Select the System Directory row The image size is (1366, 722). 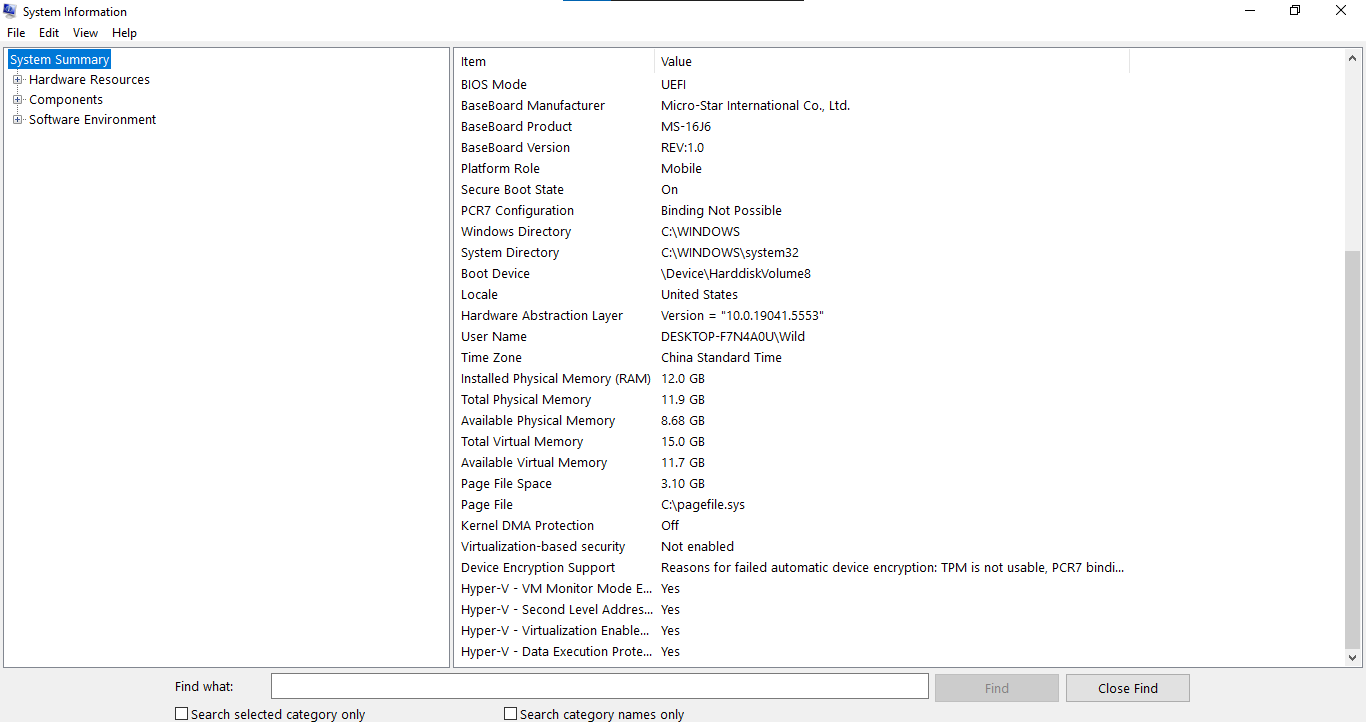pyautogui.click(x=792, y=253)
